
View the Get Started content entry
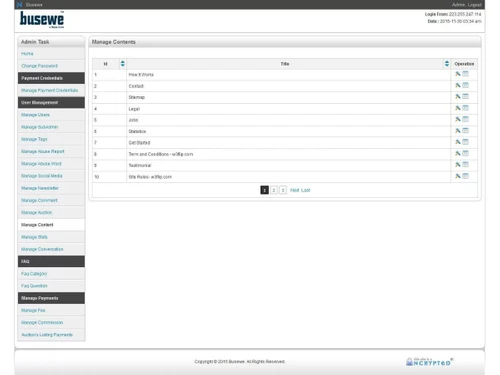point(465,142)
